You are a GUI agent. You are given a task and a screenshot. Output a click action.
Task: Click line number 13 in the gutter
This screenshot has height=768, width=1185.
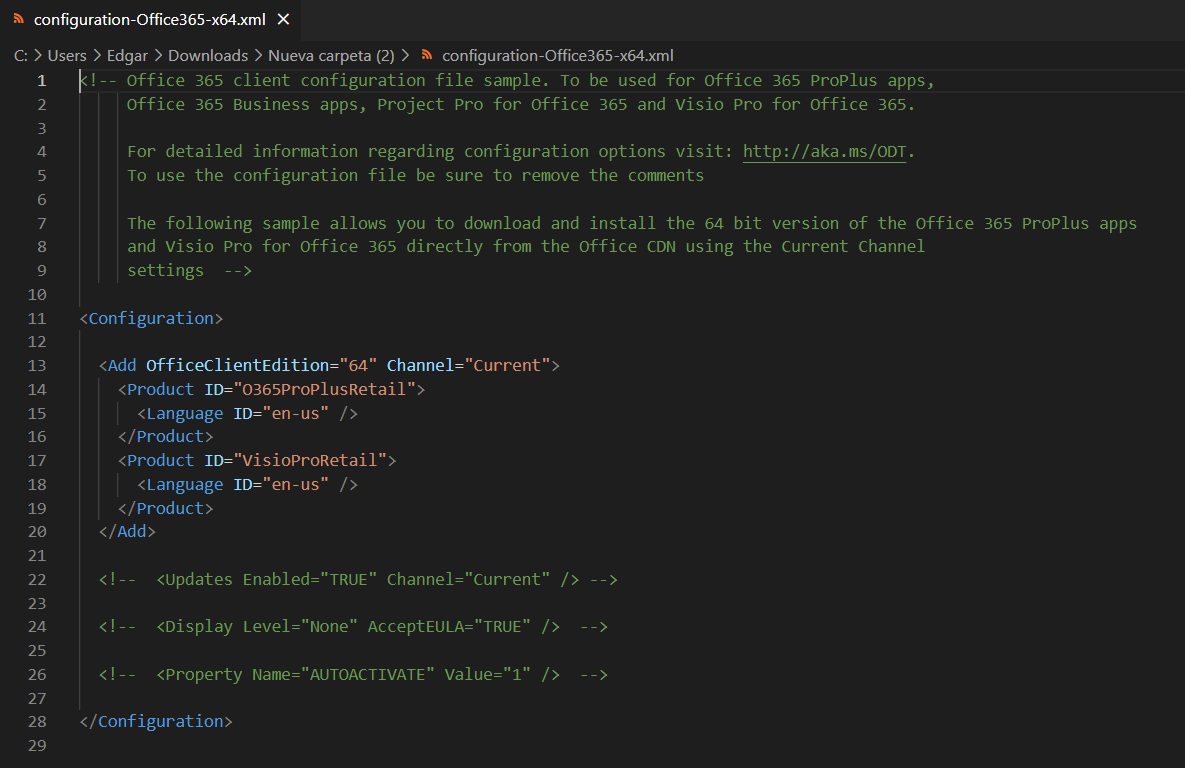coord(37,366)
